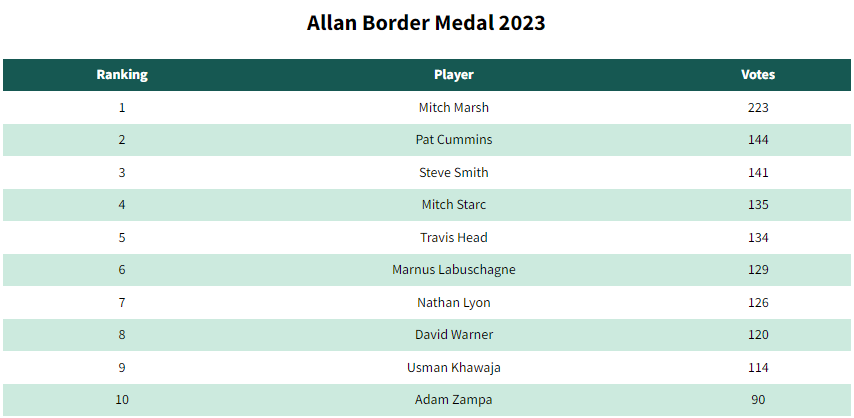Click David Warner in the table
The height and width of the screenshot is (418, 854).
(454, 335)
